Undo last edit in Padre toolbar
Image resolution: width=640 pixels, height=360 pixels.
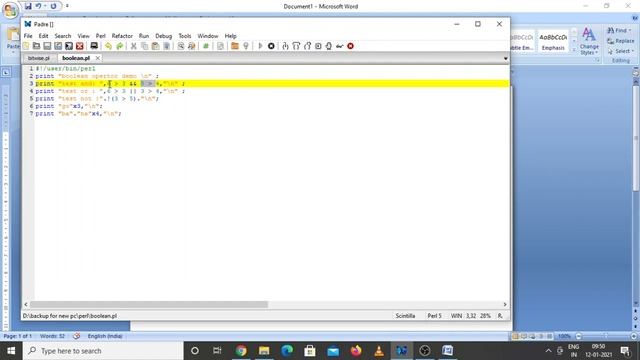point(108,46)
